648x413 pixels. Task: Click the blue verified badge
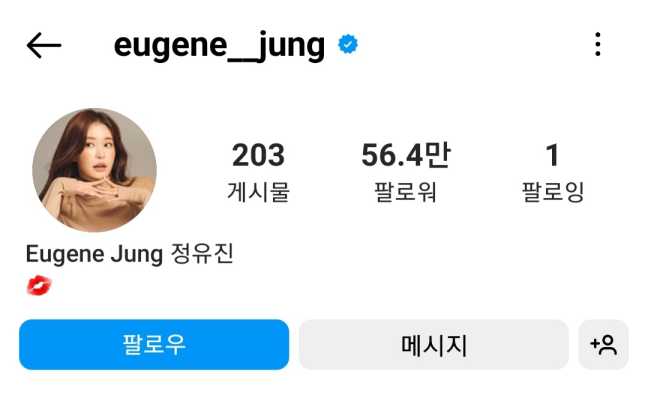[x=348, y=44]
